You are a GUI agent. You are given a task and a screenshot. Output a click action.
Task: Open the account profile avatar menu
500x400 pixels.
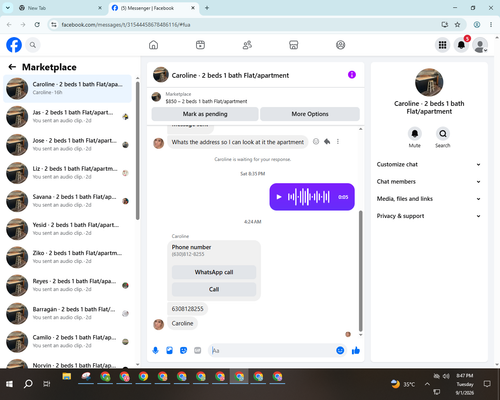[480, 45]
